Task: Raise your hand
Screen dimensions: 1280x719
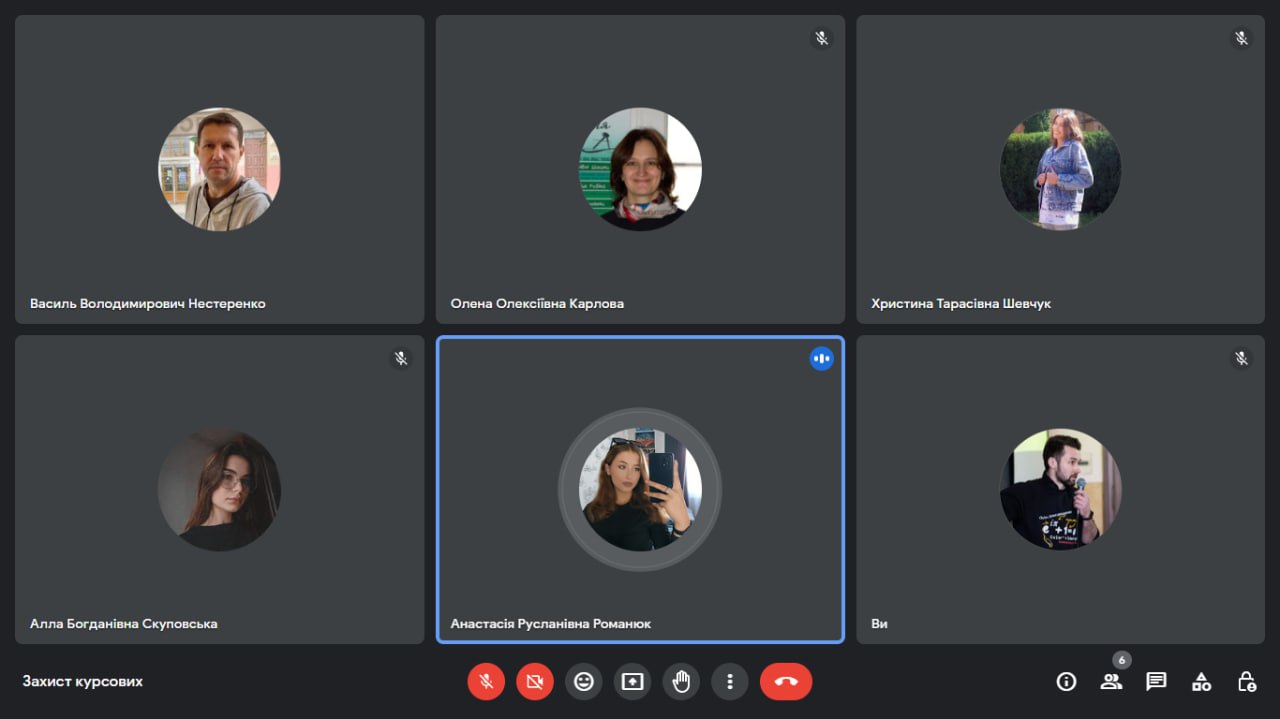Action: [681, 682]
